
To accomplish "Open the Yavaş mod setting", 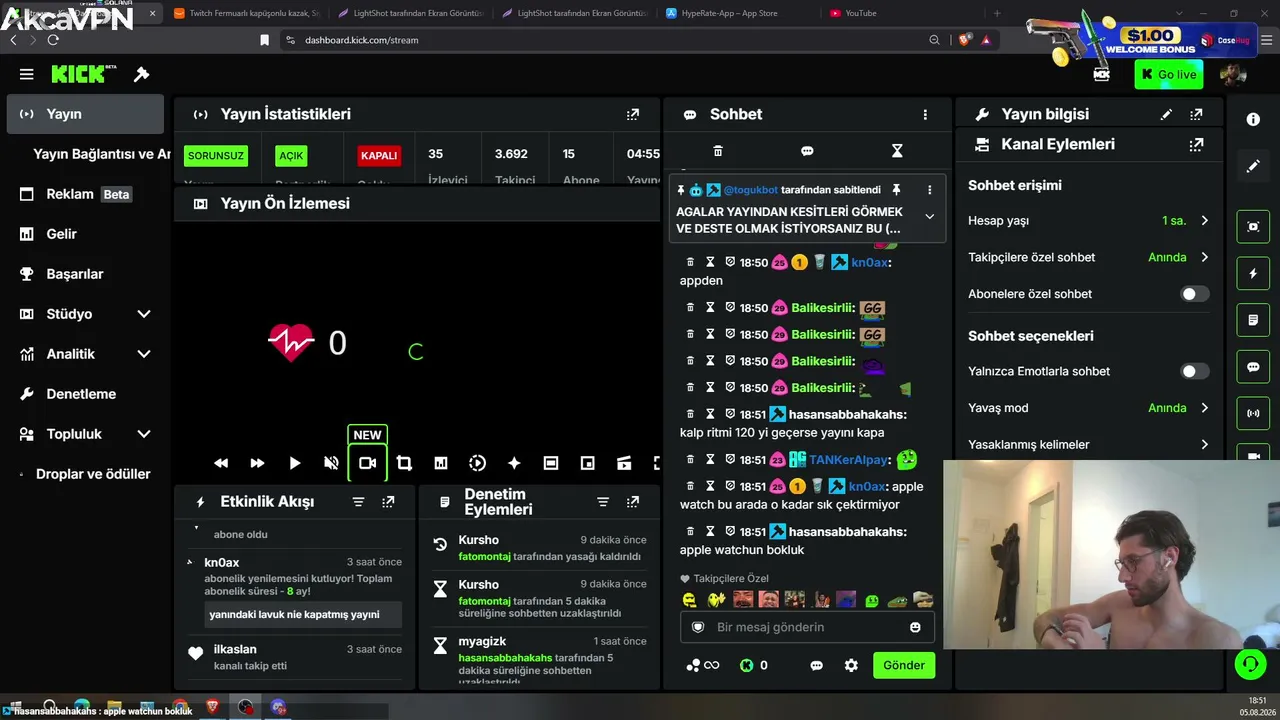I will point(1089,408).
